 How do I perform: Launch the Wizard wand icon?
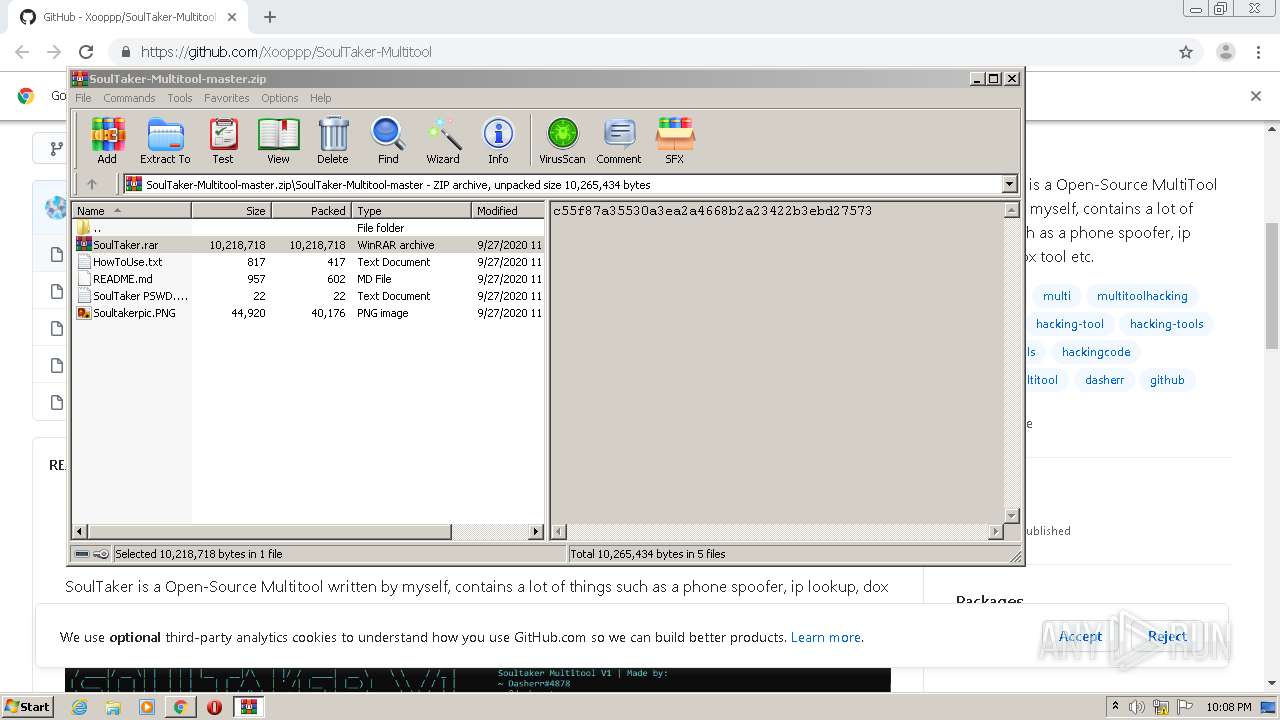pos(443,140)
